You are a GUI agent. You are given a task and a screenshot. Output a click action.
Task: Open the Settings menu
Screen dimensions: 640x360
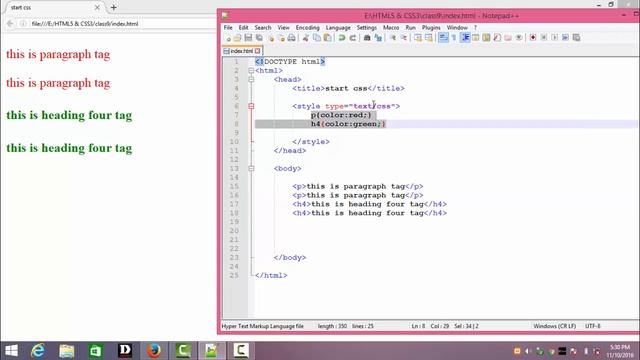coord(367,27)
